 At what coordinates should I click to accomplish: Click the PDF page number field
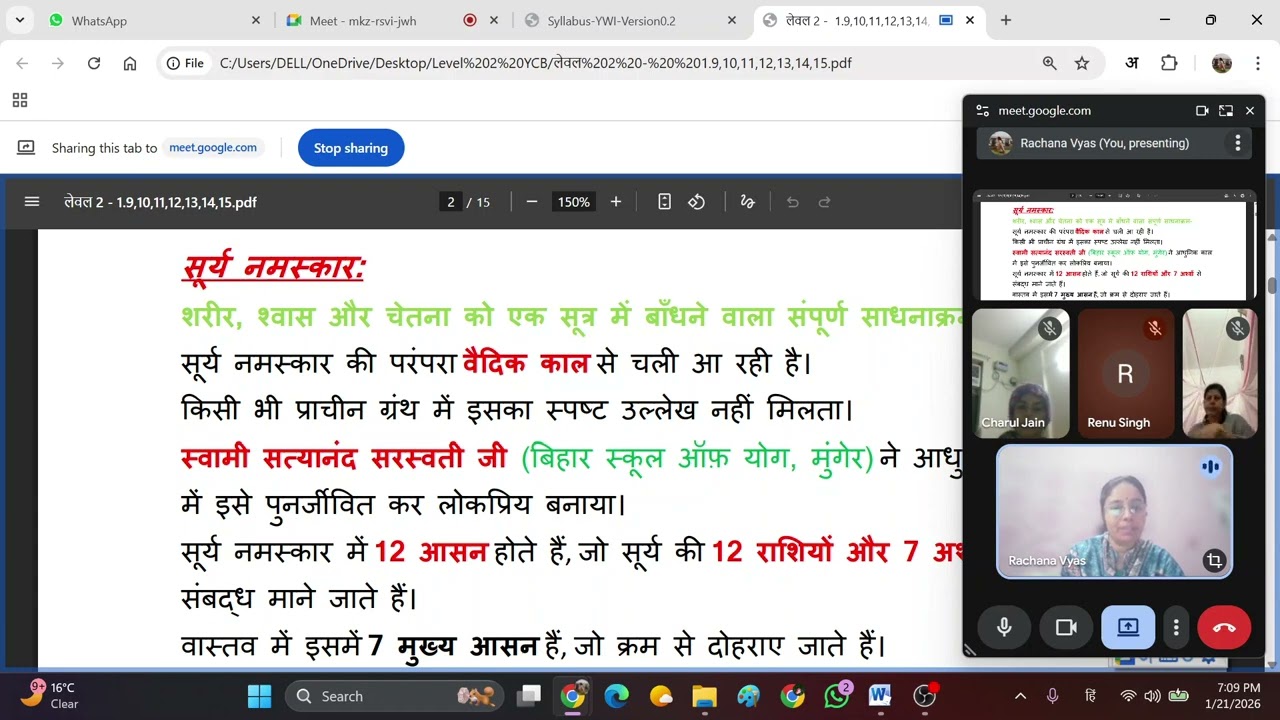[x=451, y=202]
